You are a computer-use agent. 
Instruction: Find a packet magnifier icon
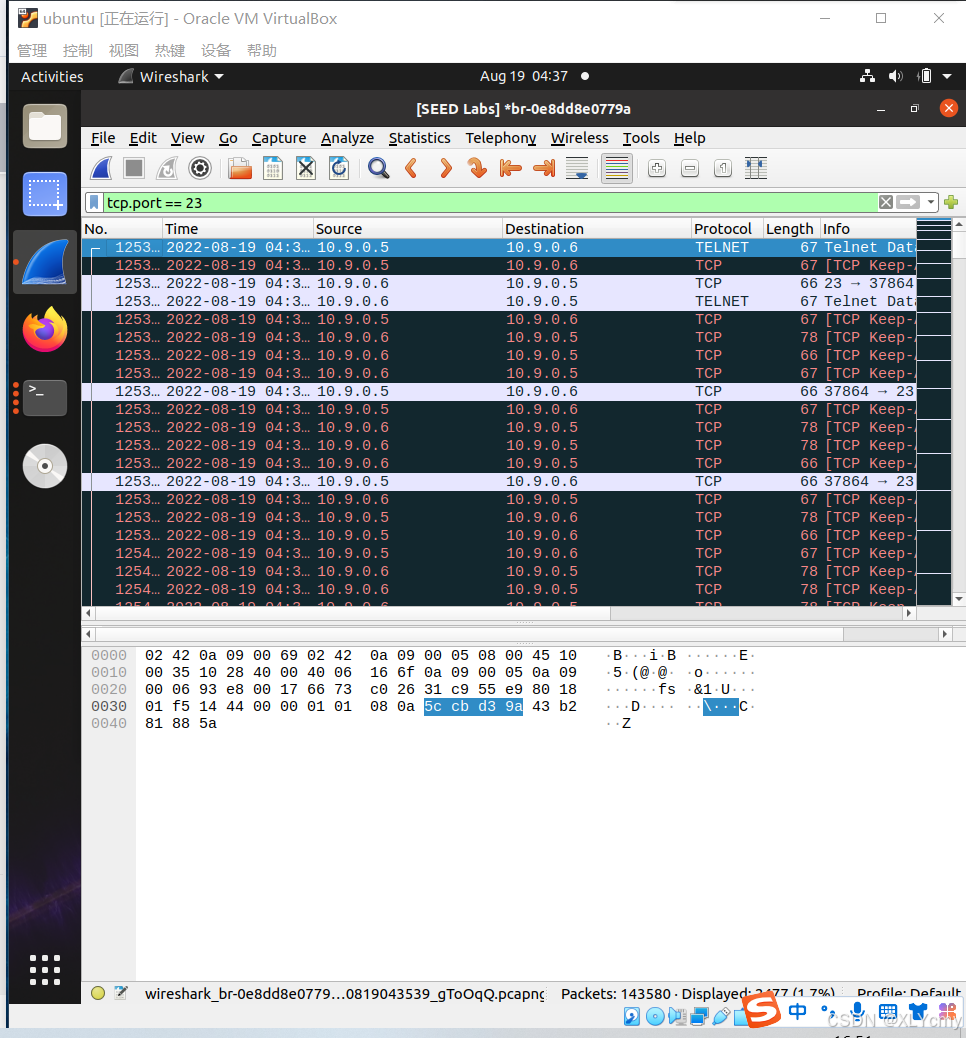tap(379, 168)
